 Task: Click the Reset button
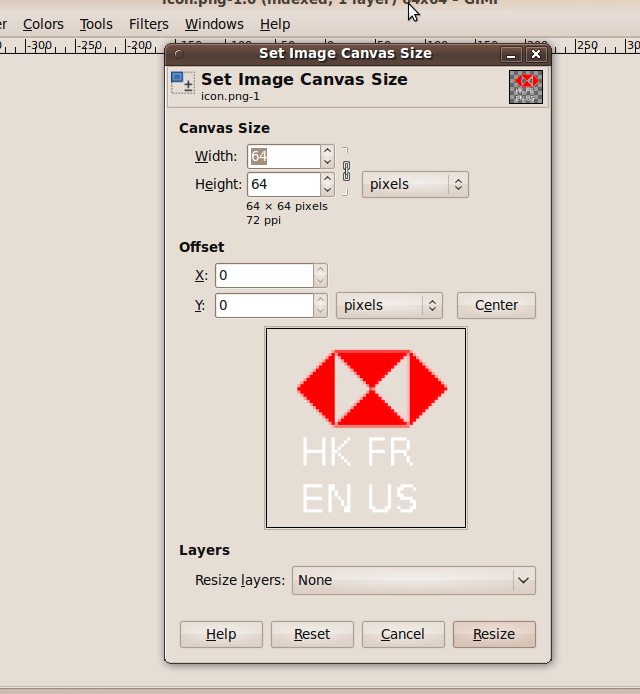(x=312, y=634)
